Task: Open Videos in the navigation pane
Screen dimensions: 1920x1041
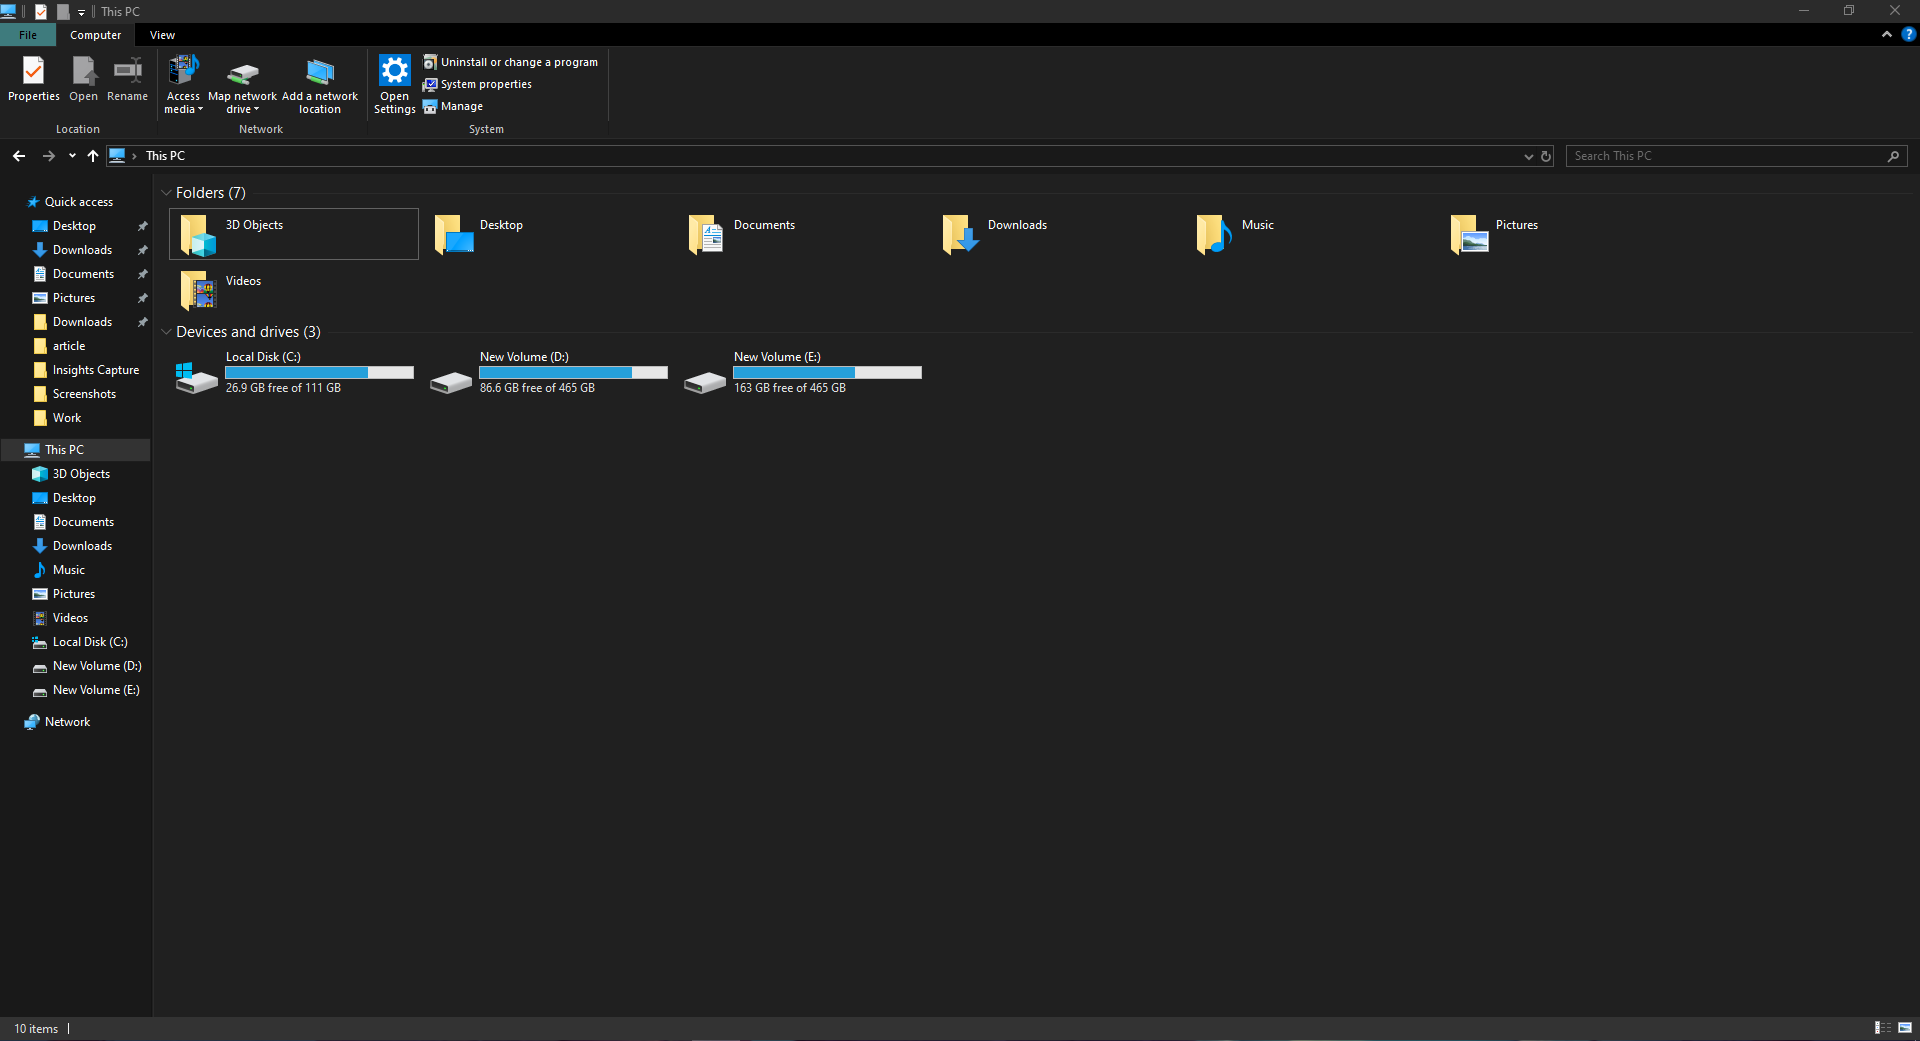Action: [x=70, y=618]
